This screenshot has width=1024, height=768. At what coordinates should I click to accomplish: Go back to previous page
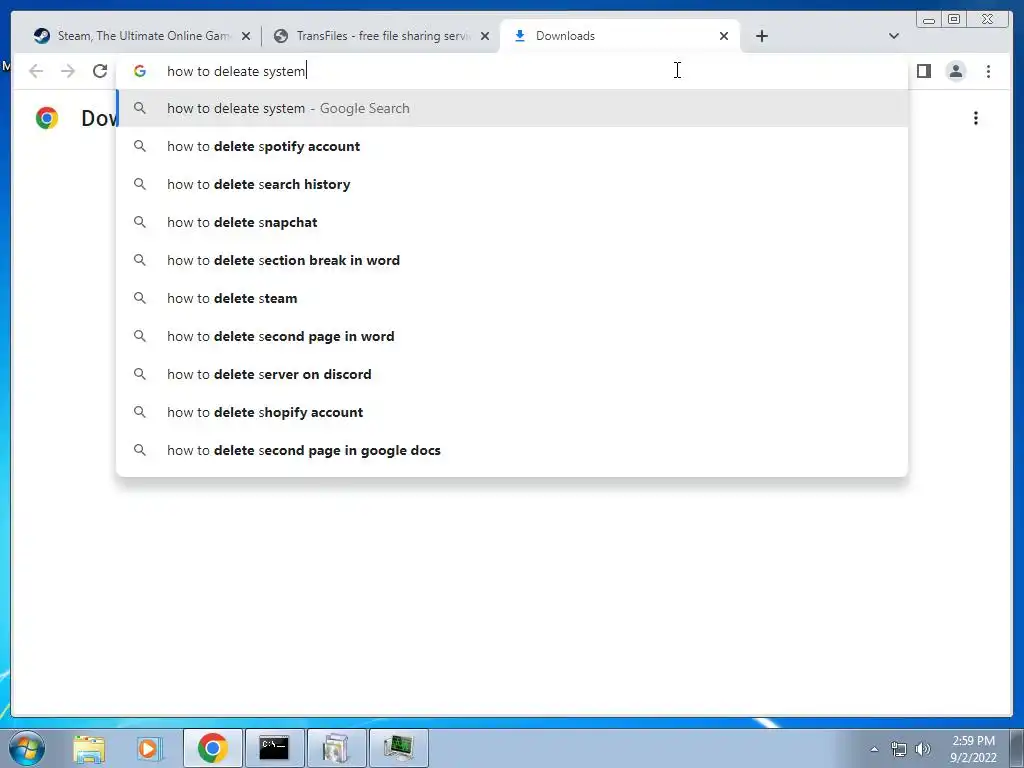click(x=36, y=71)
